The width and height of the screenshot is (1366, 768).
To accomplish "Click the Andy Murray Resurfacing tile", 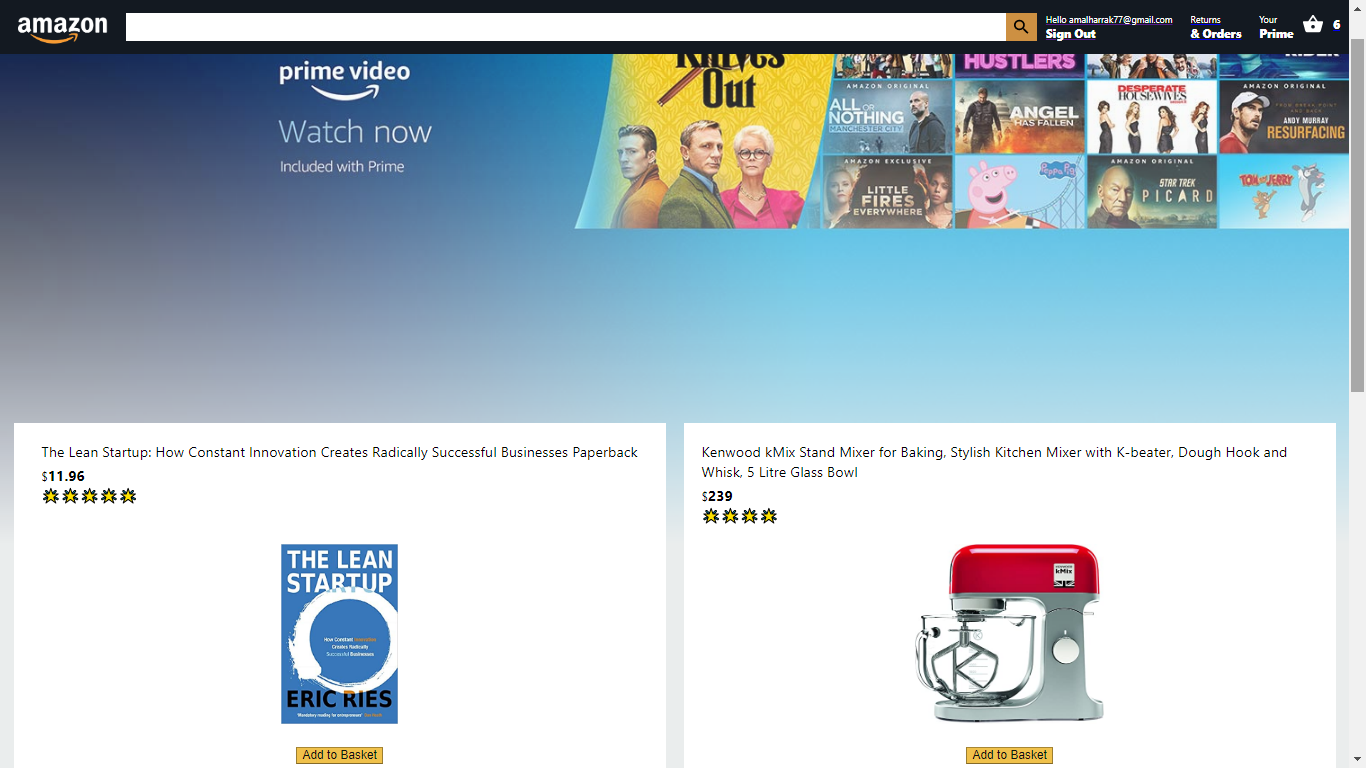I will point(1284,117).
